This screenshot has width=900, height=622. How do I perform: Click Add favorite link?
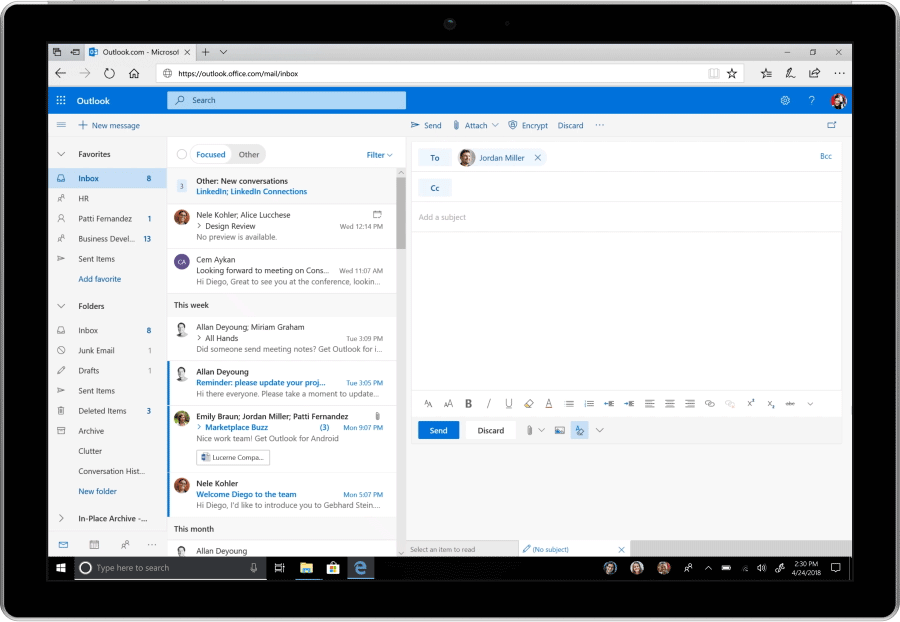(100, 279)
